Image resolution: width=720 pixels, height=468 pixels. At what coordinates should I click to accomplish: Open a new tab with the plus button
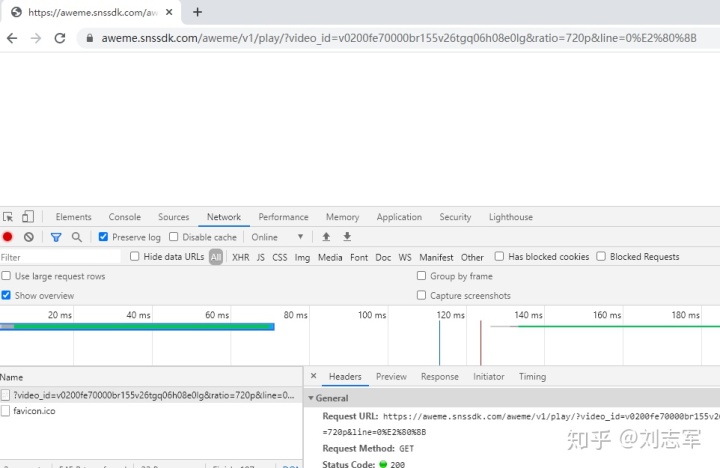[197, 12]
